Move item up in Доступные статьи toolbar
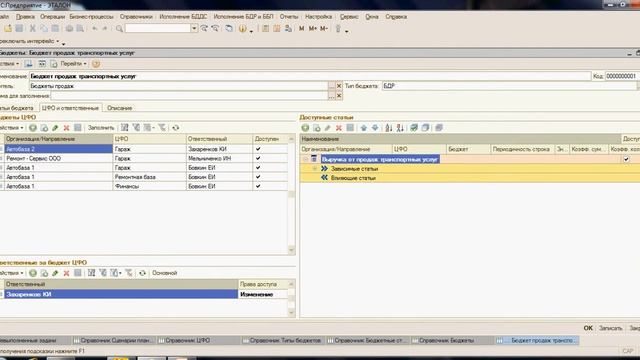Image resolution: width=640 pixels, height=360 pixels. pos(363,128)
